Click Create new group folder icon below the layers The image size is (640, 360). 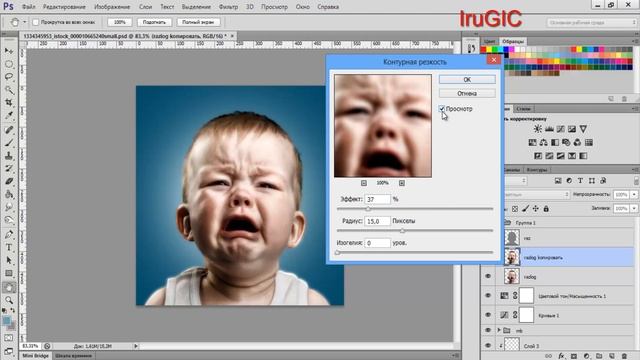pos(599,356)
